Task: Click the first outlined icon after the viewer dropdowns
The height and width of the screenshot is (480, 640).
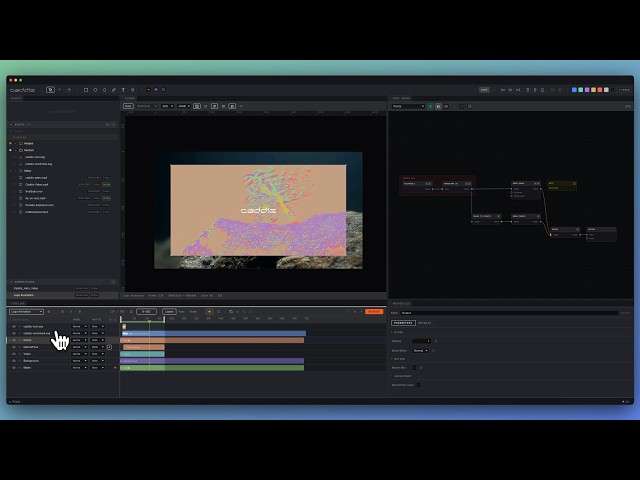Action: pyautogui.click(x=197, y=106)
